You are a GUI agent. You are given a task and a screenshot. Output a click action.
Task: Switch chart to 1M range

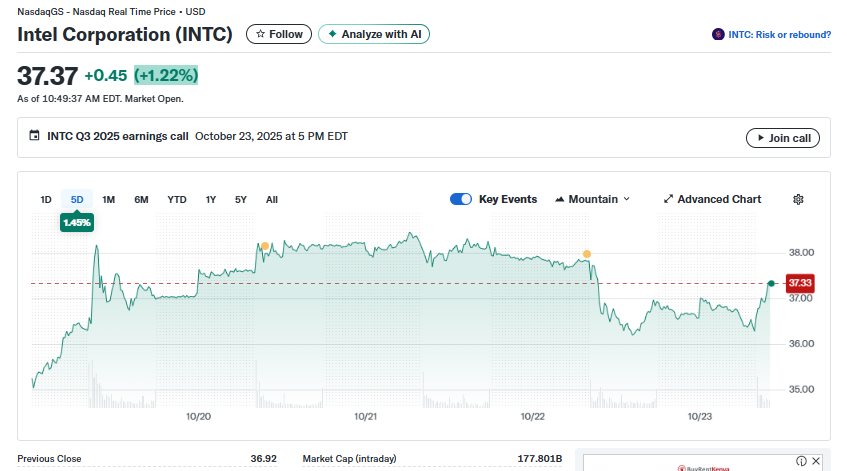[x=109, y=199]
